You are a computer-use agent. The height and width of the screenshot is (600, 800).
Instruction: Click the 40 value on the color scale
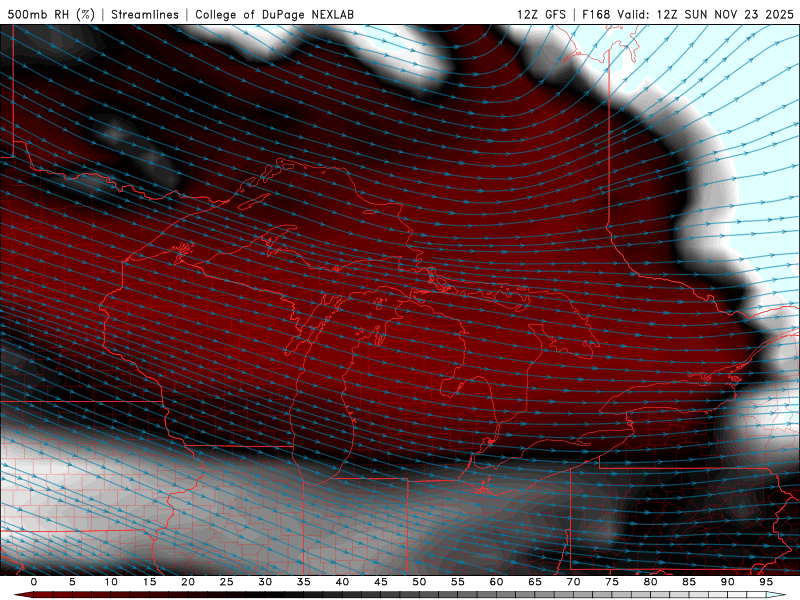(x=342, y=582)
